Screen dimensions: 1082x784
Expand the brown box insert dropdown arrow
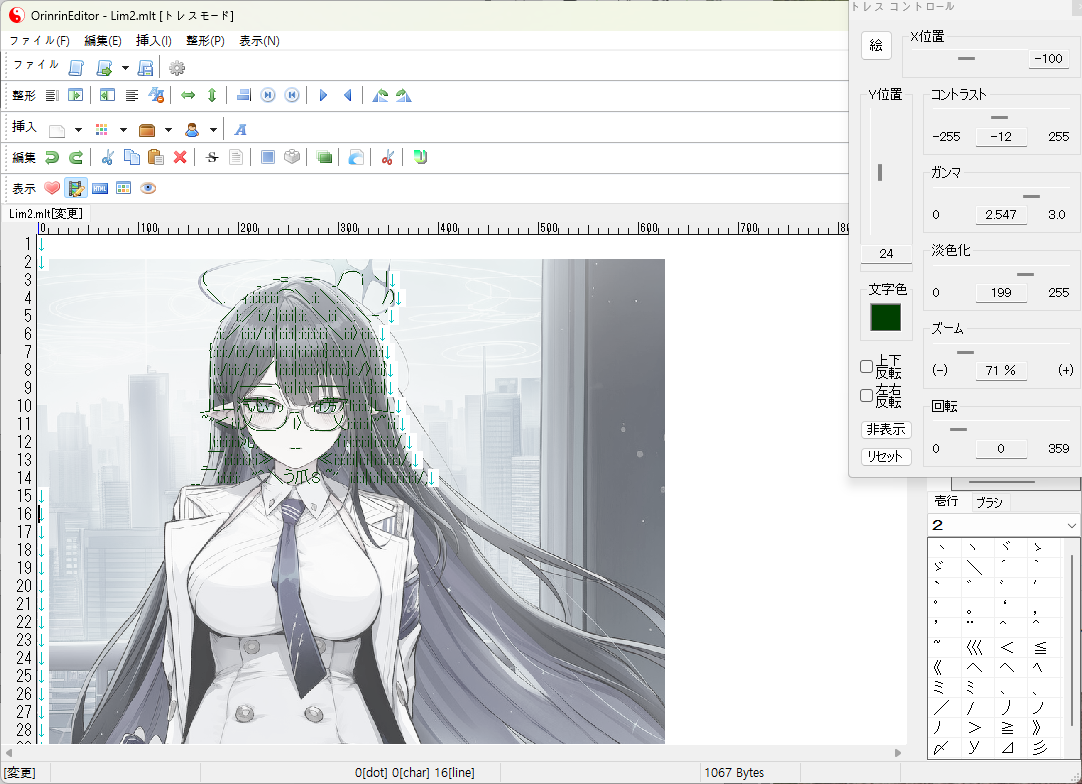point(168,130)
